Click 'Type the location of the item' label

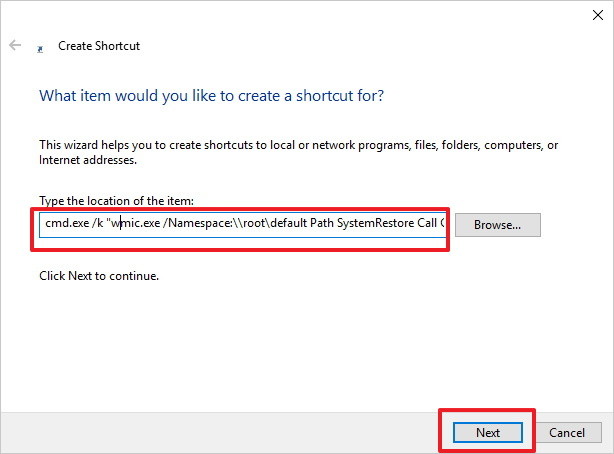[x=115, y=201]
